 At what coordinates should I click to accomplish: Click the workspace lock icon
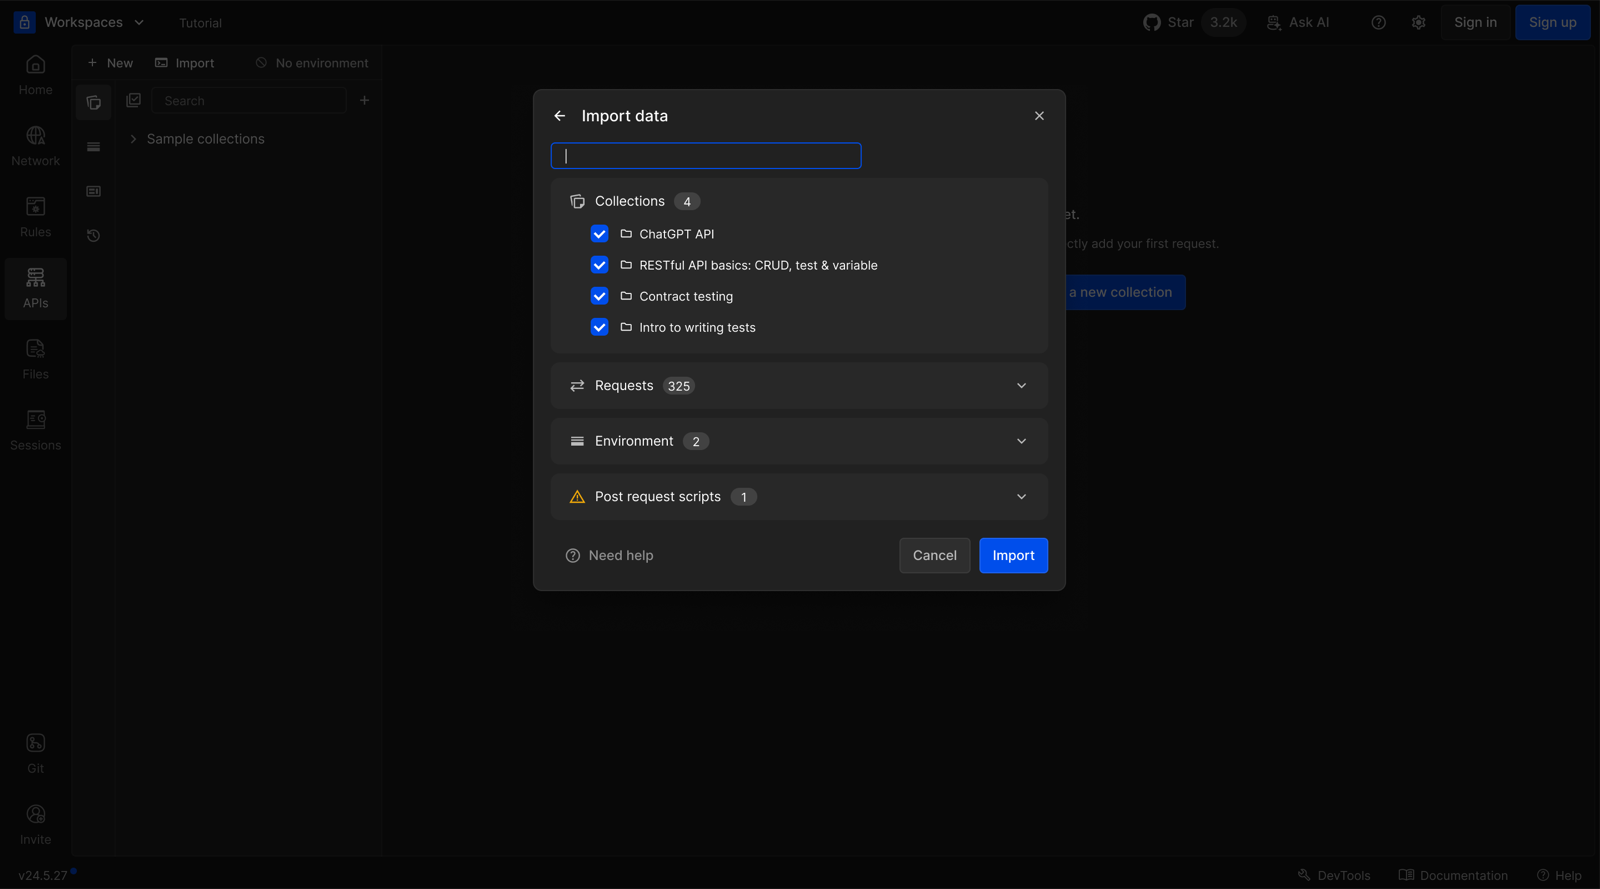coord(25,22)
